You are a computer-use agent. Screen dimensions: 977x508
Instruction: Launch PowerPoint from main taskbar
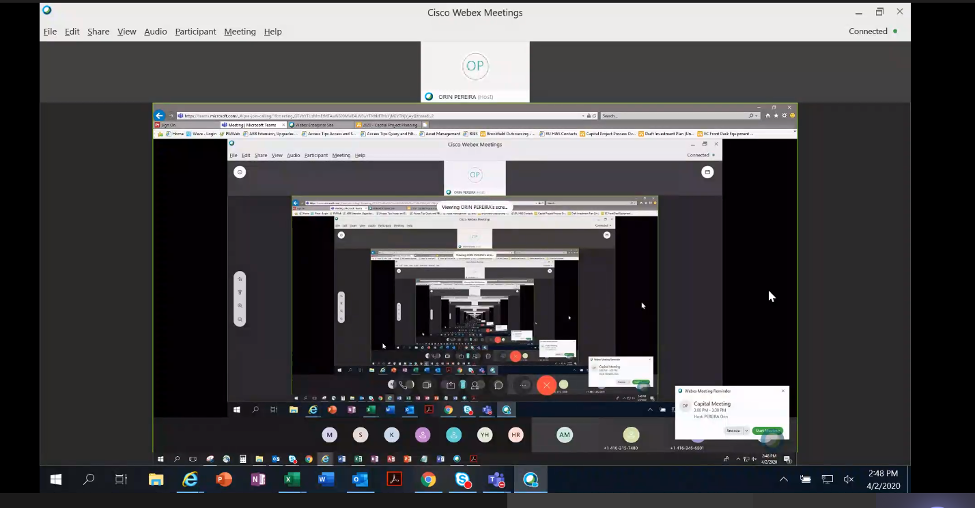[224, 479]
